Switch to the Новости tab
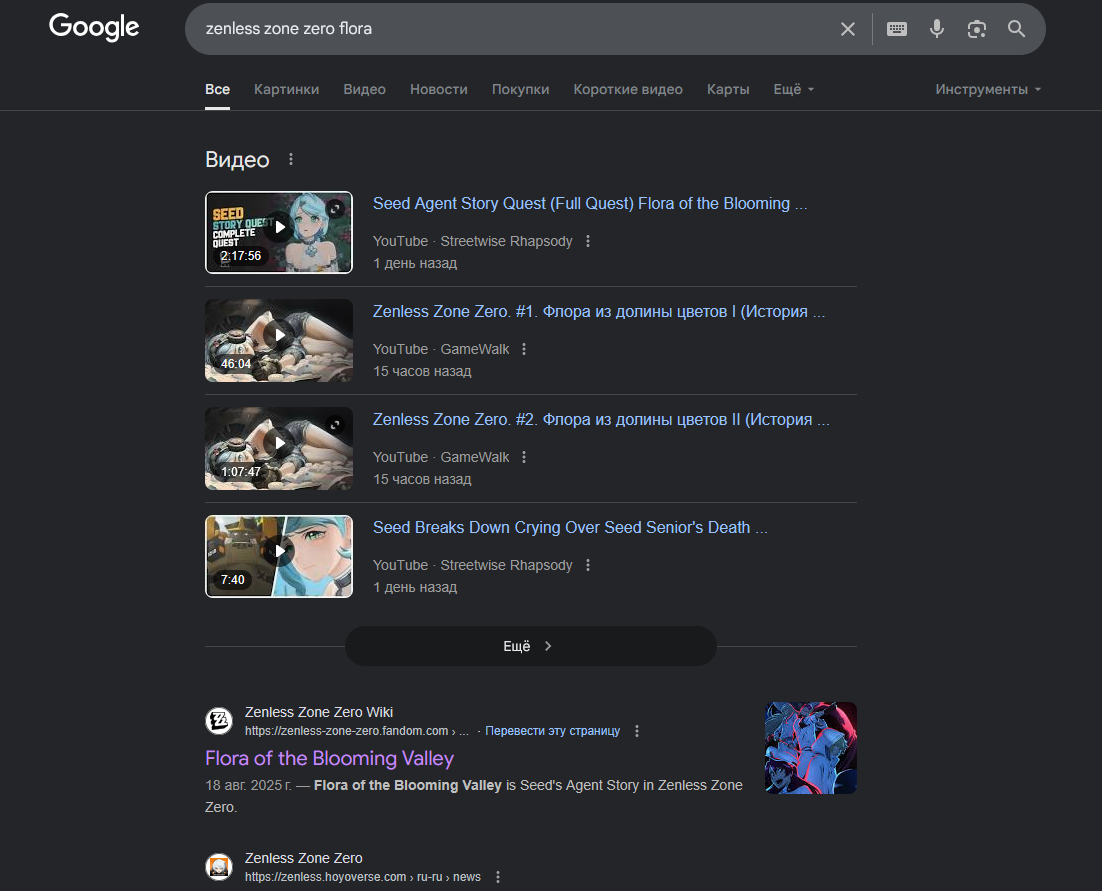Screen dimensions: 1102x891 pyautogui.click(x=439, y=89)
